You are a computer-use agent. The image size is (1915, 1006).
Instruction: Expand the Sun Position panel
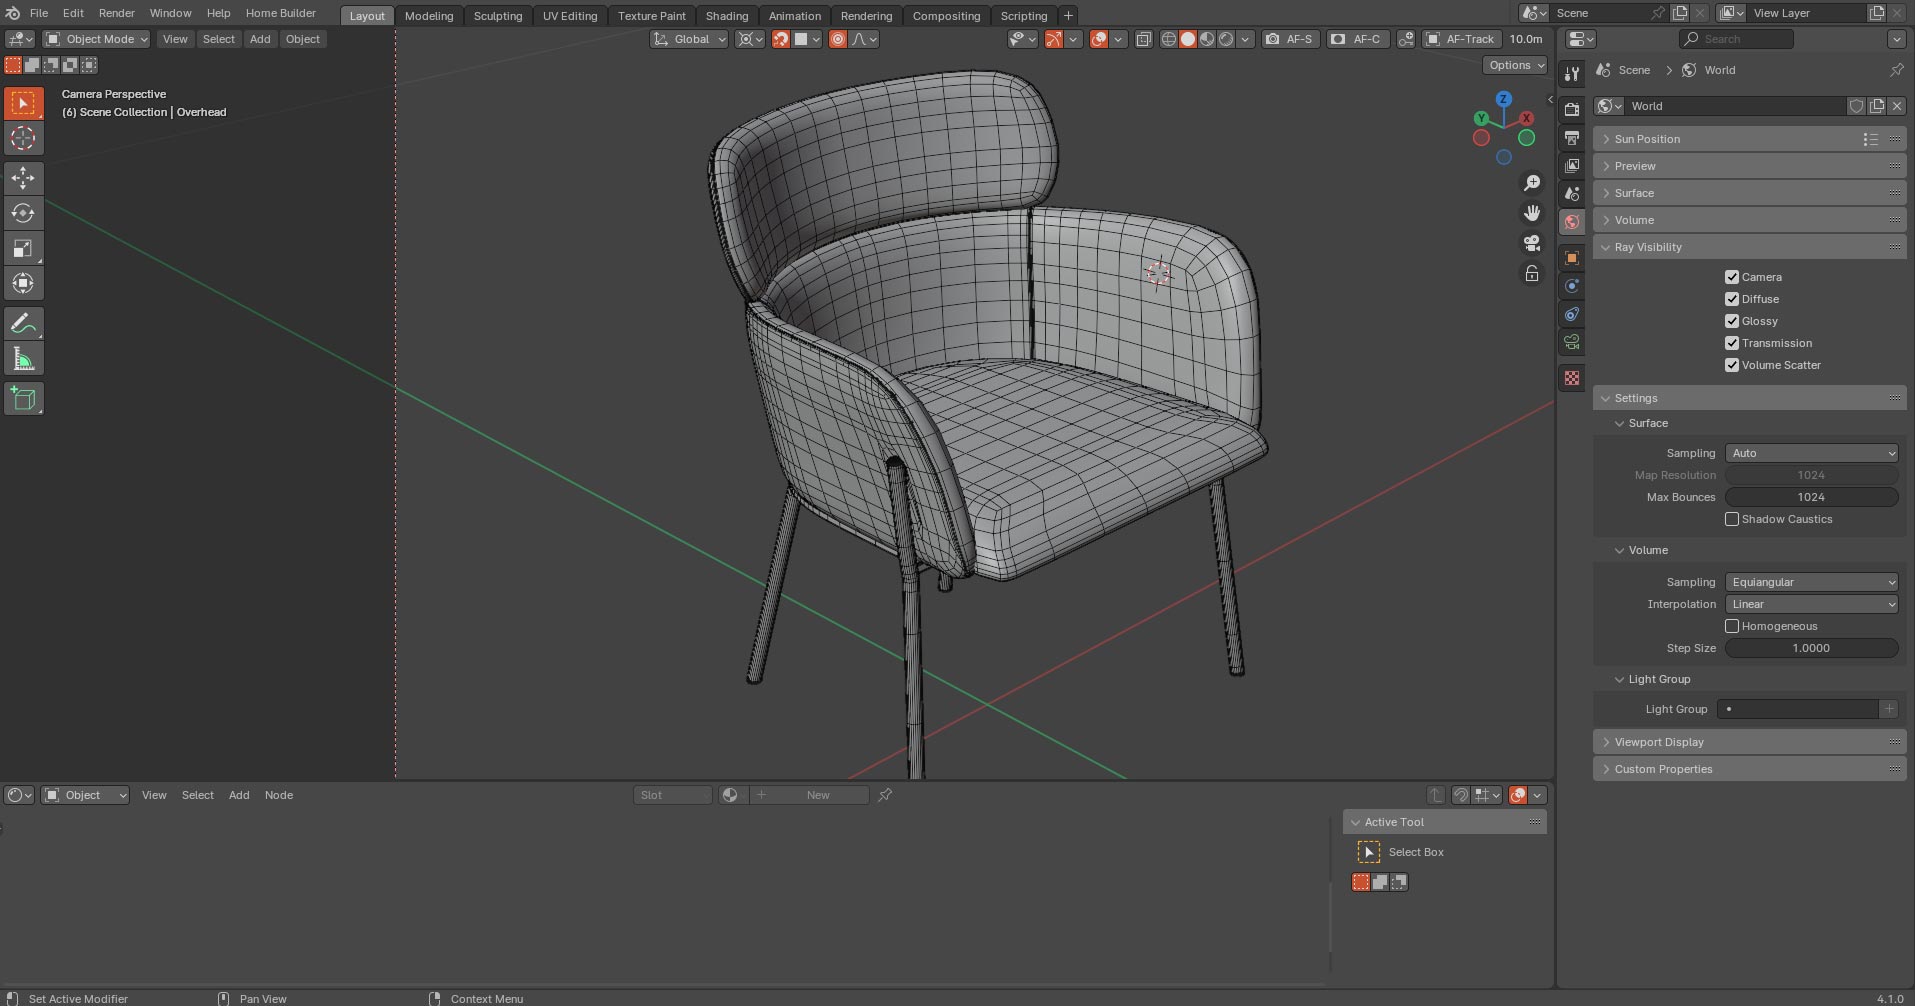1650,138
